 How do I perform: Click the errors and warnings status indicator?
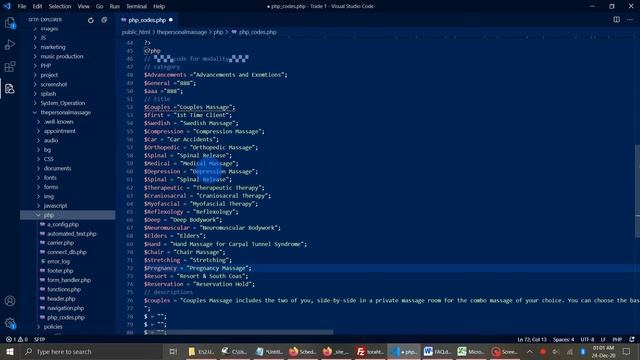17,339
